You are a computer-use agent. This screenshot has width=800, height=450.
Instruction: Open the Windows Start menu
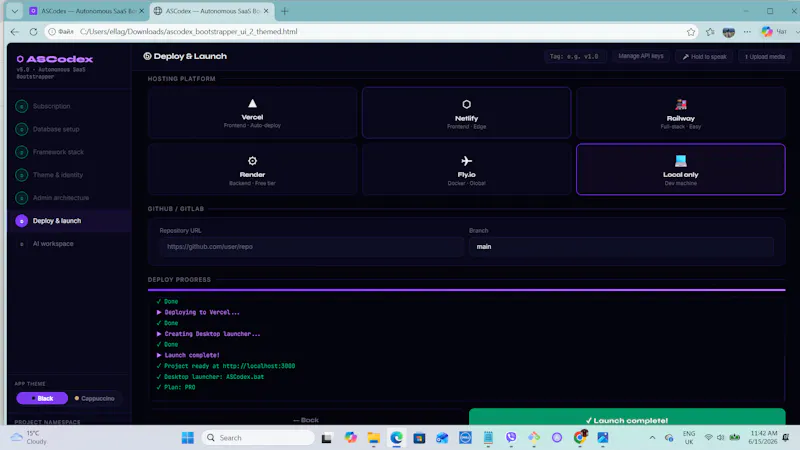tap(188, 438)
